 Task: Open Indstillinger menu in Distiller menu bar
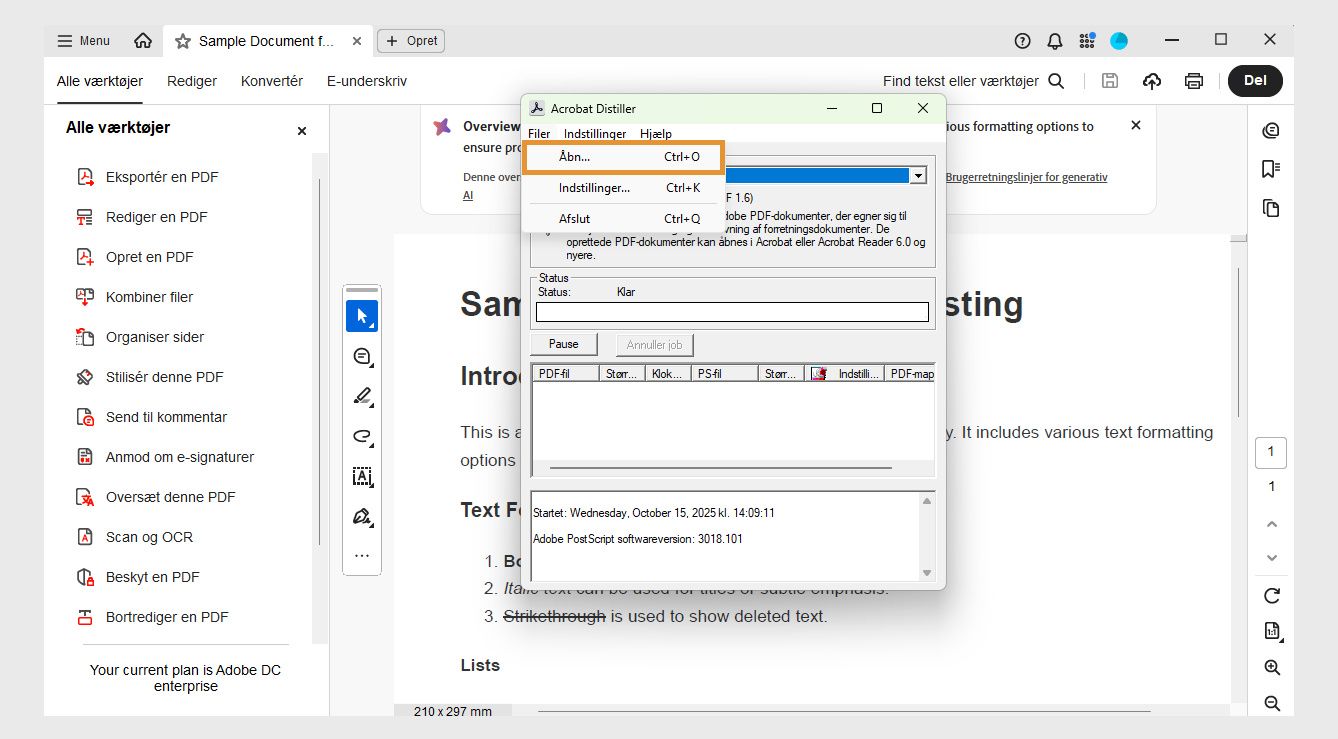click(595, 134)
